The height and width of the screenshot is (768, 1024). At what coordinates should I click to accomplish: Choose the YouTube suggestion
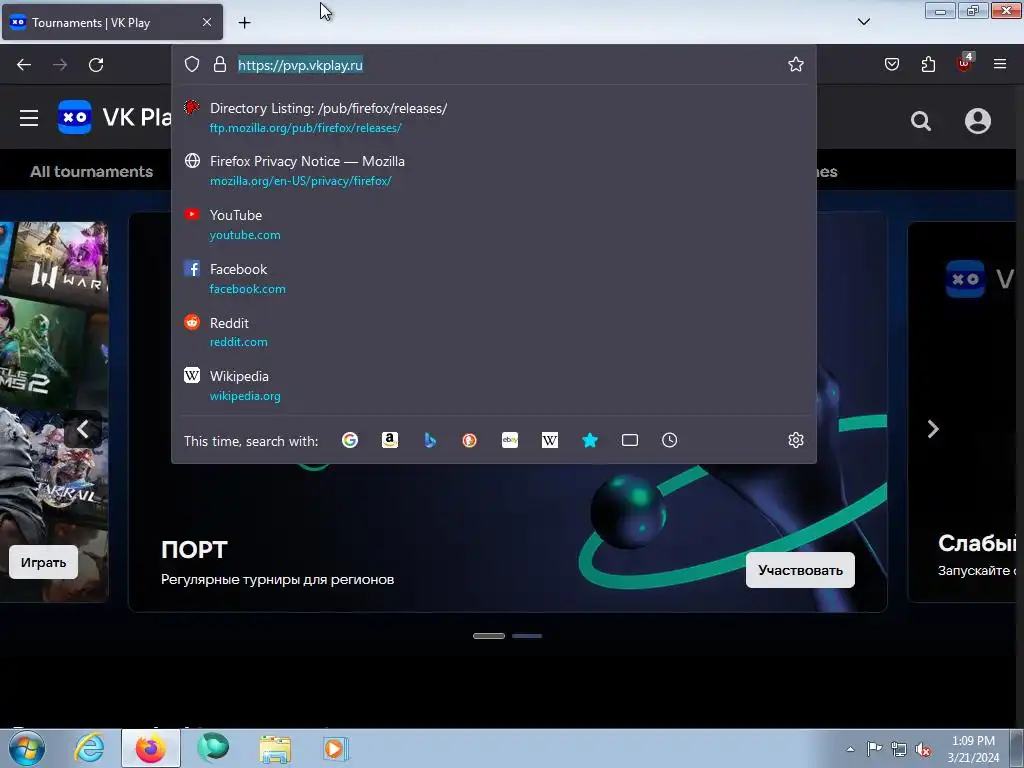coord(494,225)
